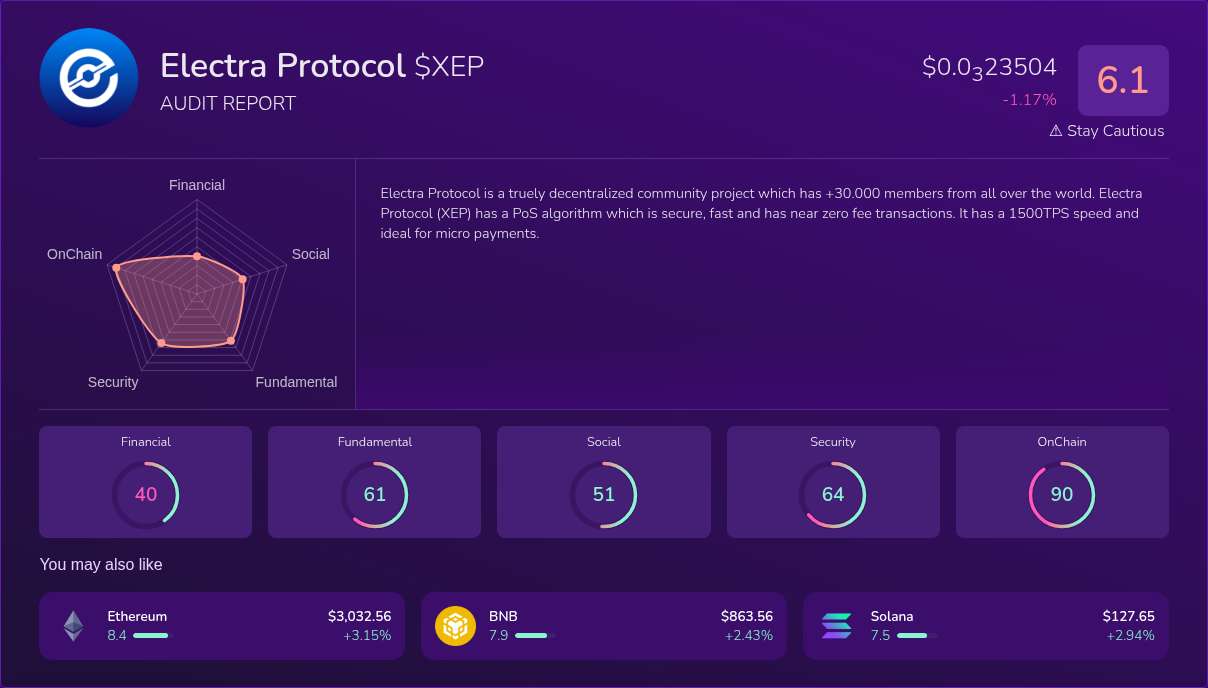The height and width of the screenshot is (688, 1208).
Task: Click the Stay Cautious warning icon
Action: pyautogui.click(x=1054, y=130)
